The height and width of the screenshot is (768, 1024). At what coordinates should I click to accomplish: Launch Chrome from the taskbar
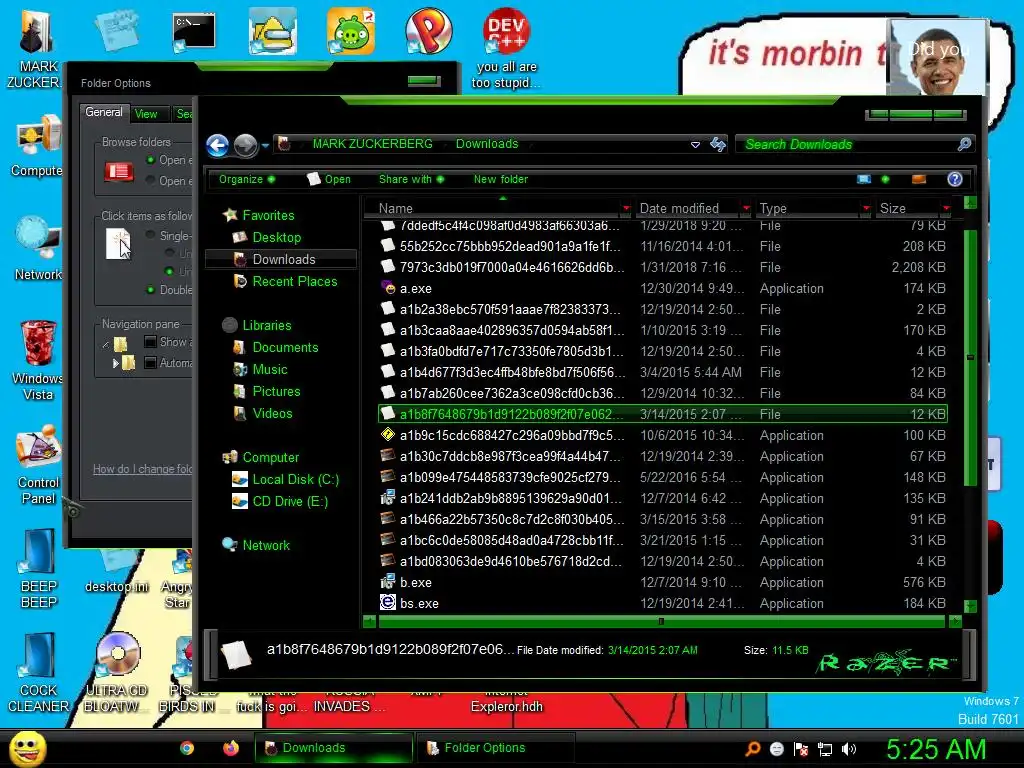pos(187,748)
